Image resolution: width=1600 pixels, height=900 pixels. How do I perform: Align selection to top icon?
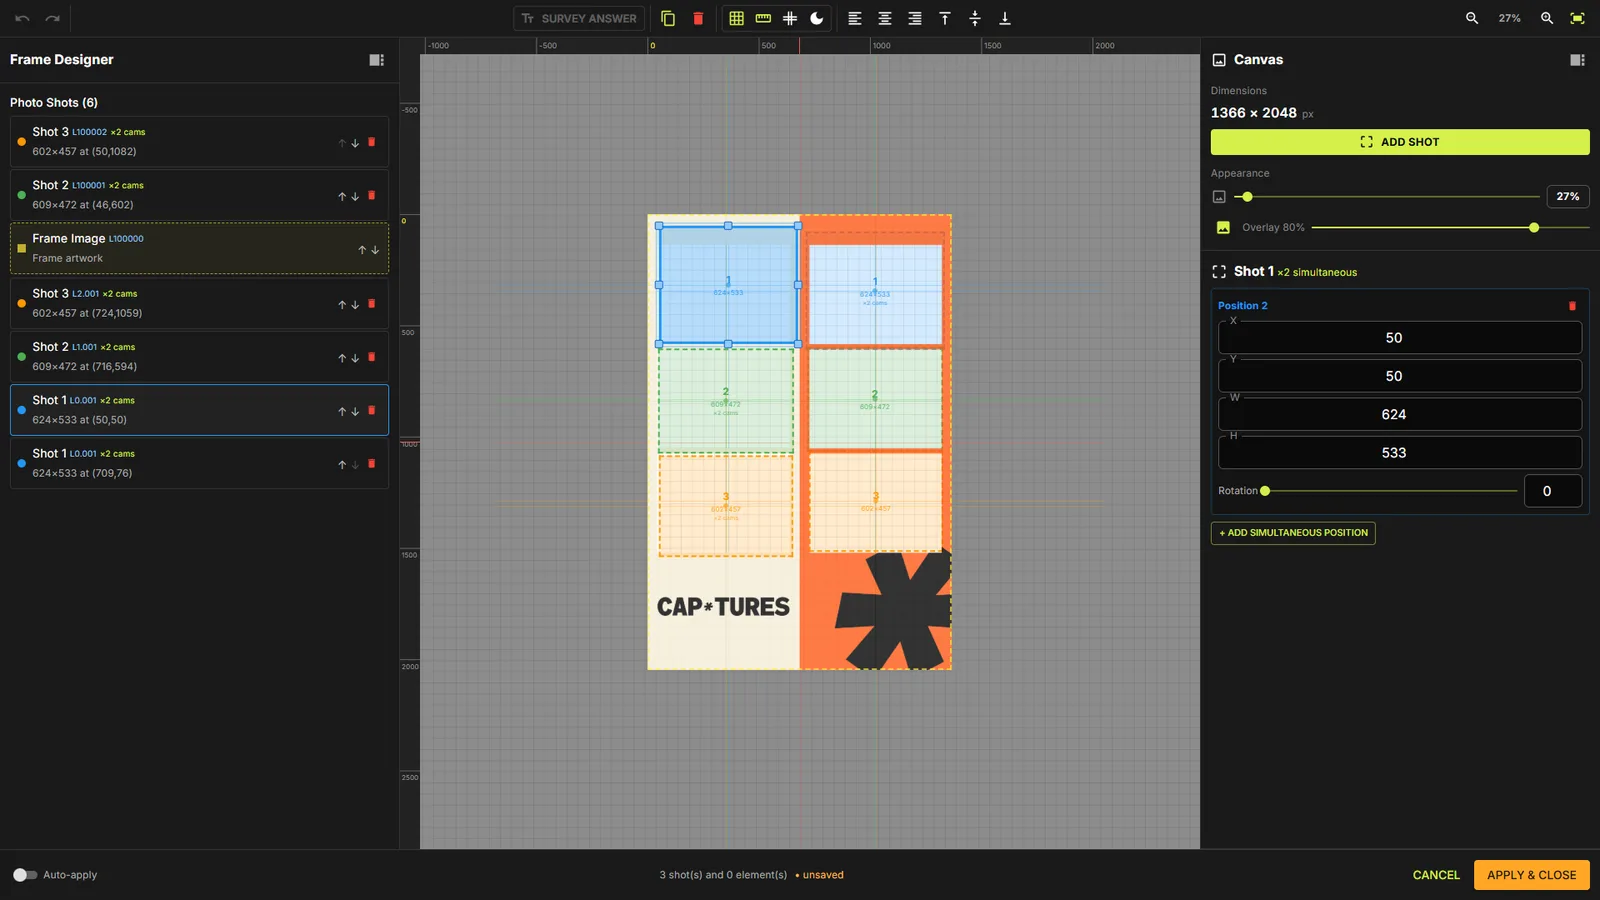click(945, 18)
